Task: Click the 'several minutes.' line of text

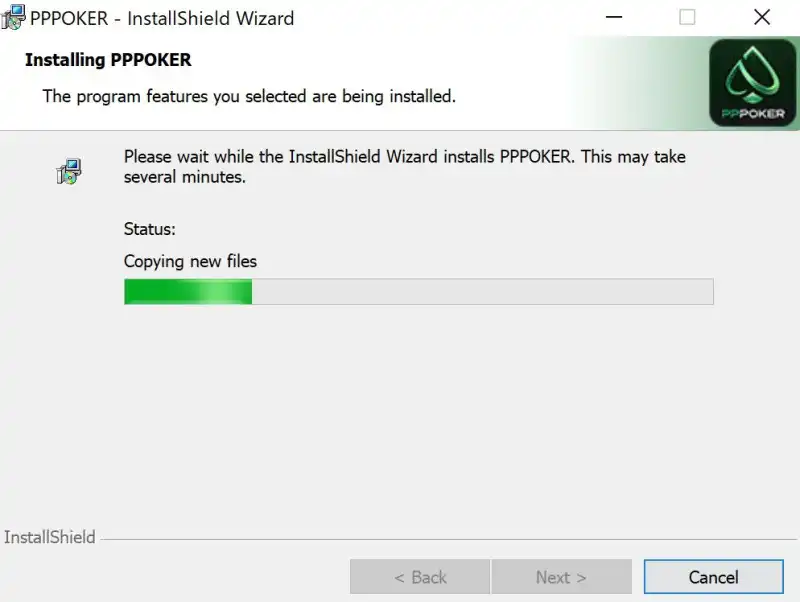Action: click(185, 177)
